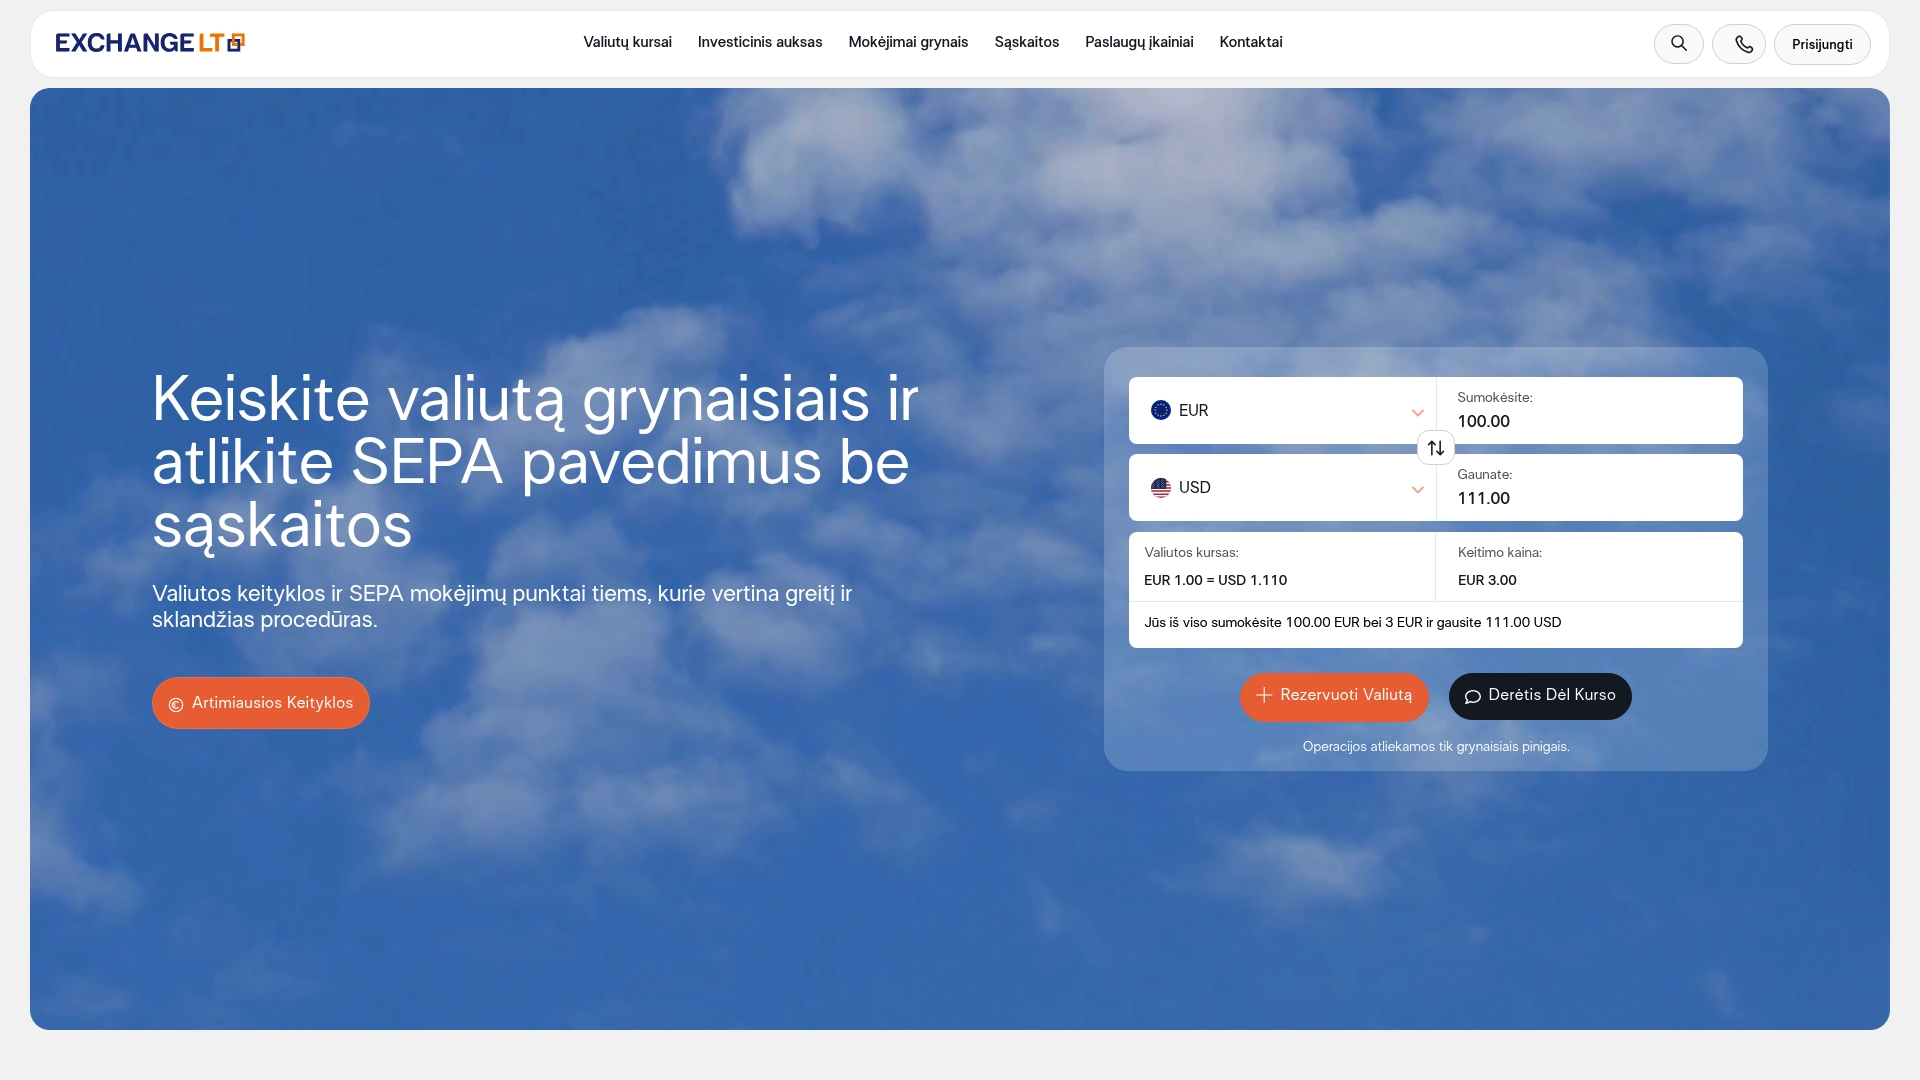Click the plus icon on Rezervuoti Valiutą
Screen dimensions: 1920x1080
point(1264,695)
